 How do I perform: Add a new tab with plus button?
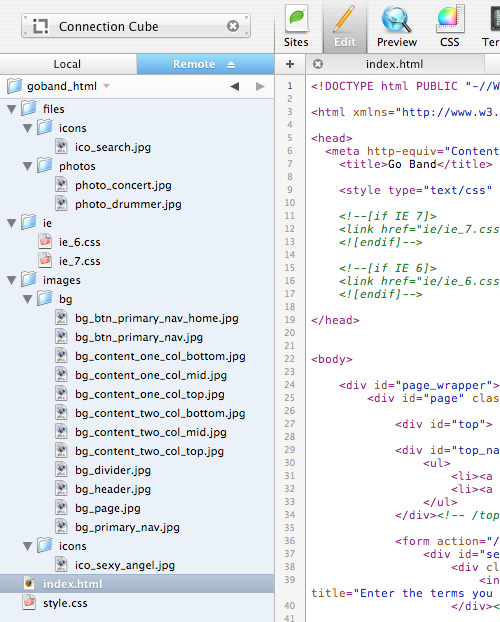click(x=290, y=64)
